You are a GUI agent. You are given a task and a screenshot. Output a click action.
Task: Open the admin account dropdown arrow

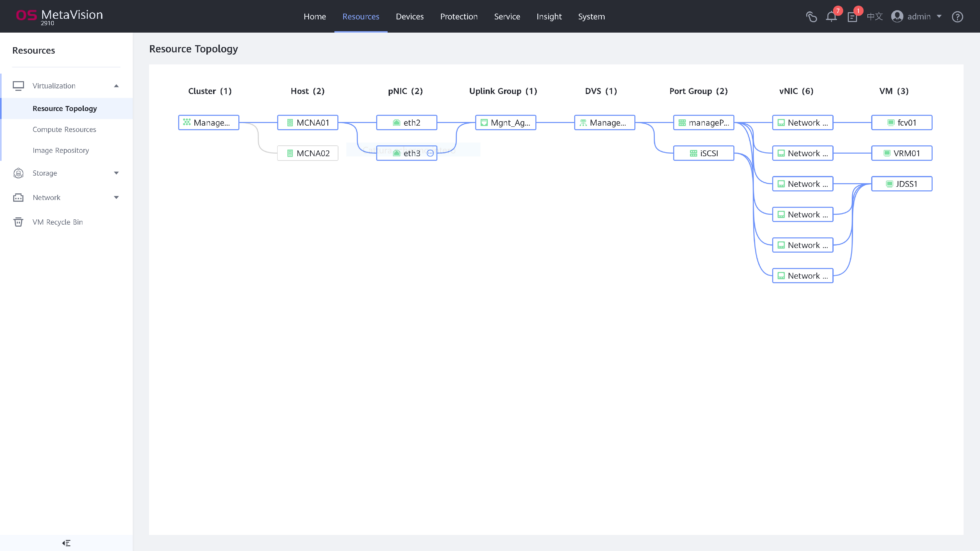point(939,17)
